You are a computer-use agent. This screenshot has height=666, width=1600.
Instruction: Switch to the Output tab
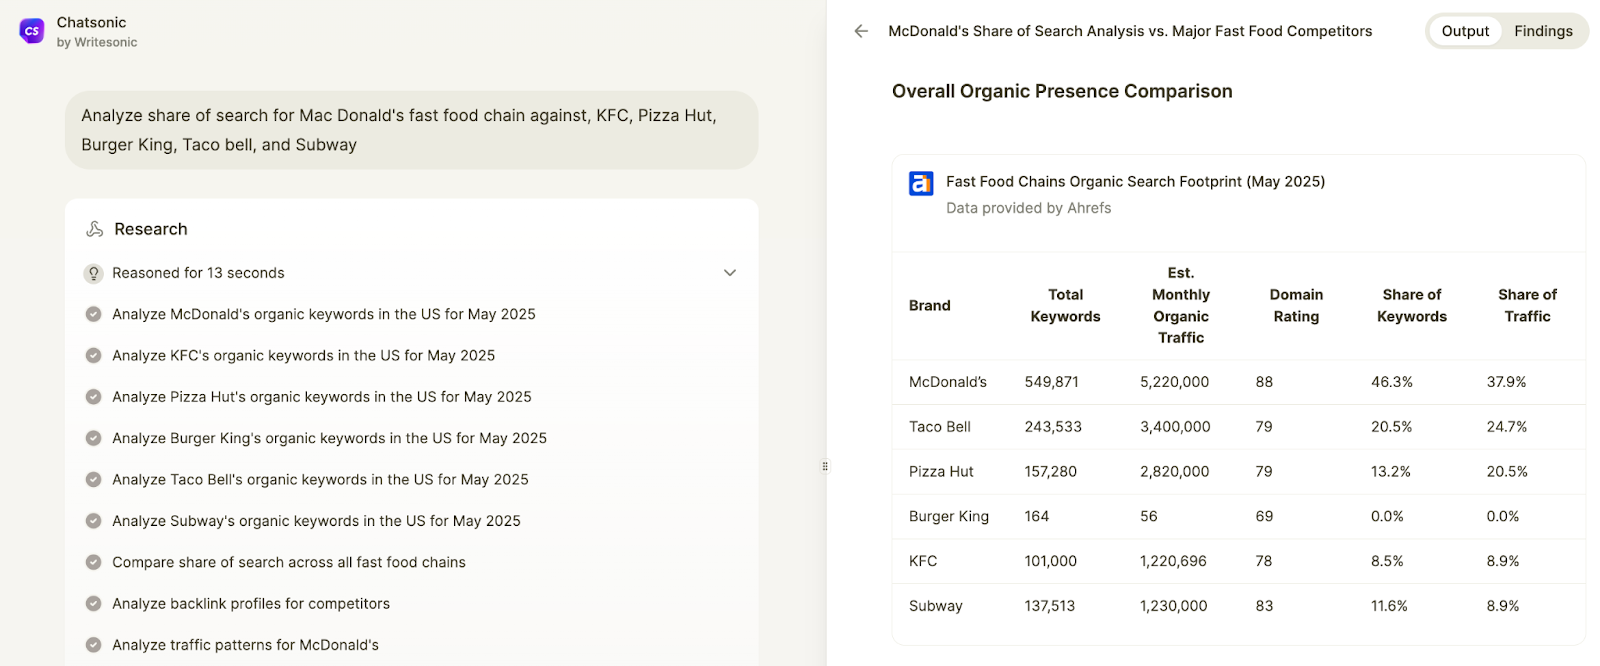click(1465, 31)
